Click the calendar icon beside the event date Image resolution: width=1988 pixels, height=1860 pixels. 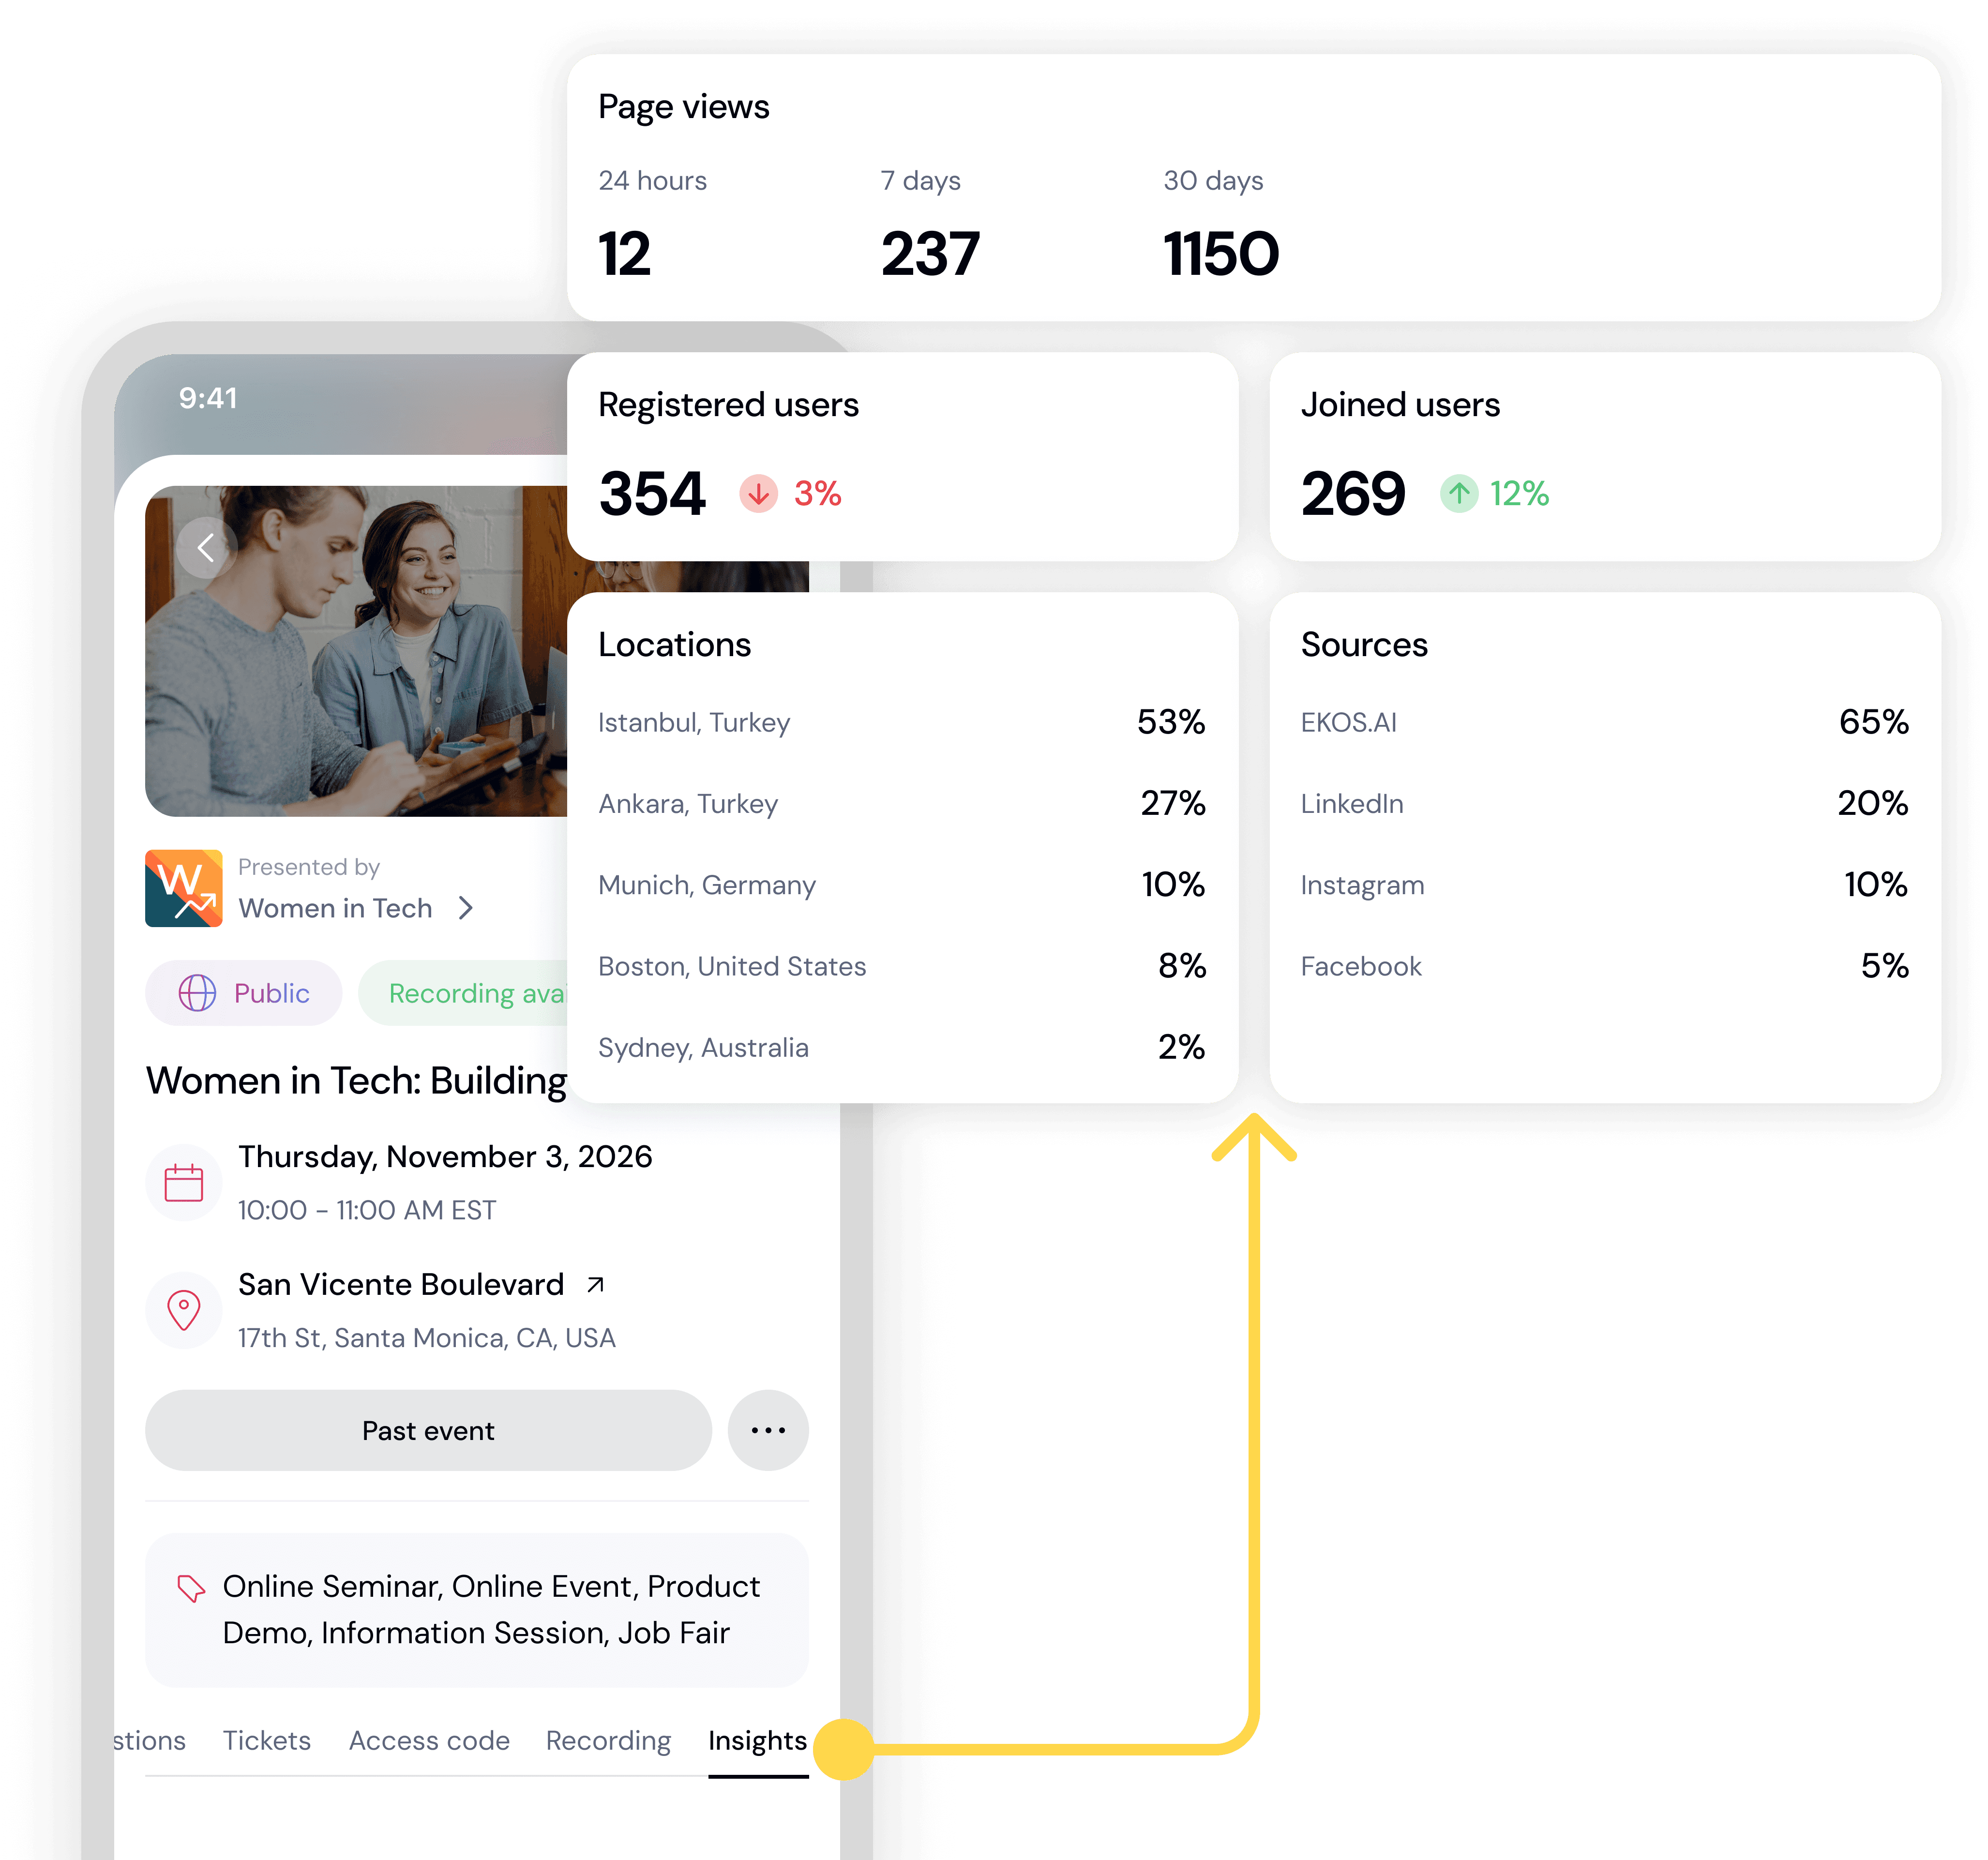[x=184, y=1182]
